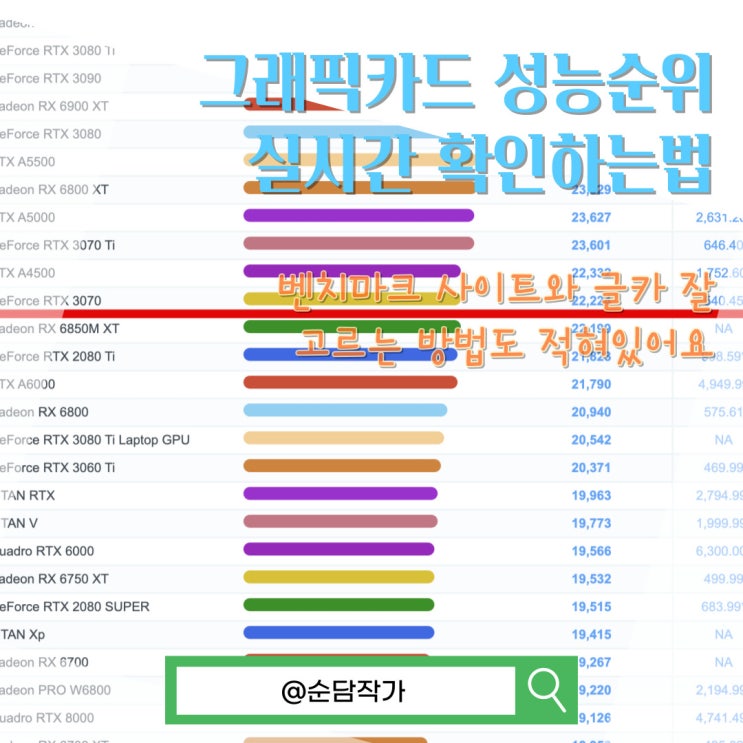Click the price value 575.61
Screen dimensions: 743x743
tap(723, 412)
